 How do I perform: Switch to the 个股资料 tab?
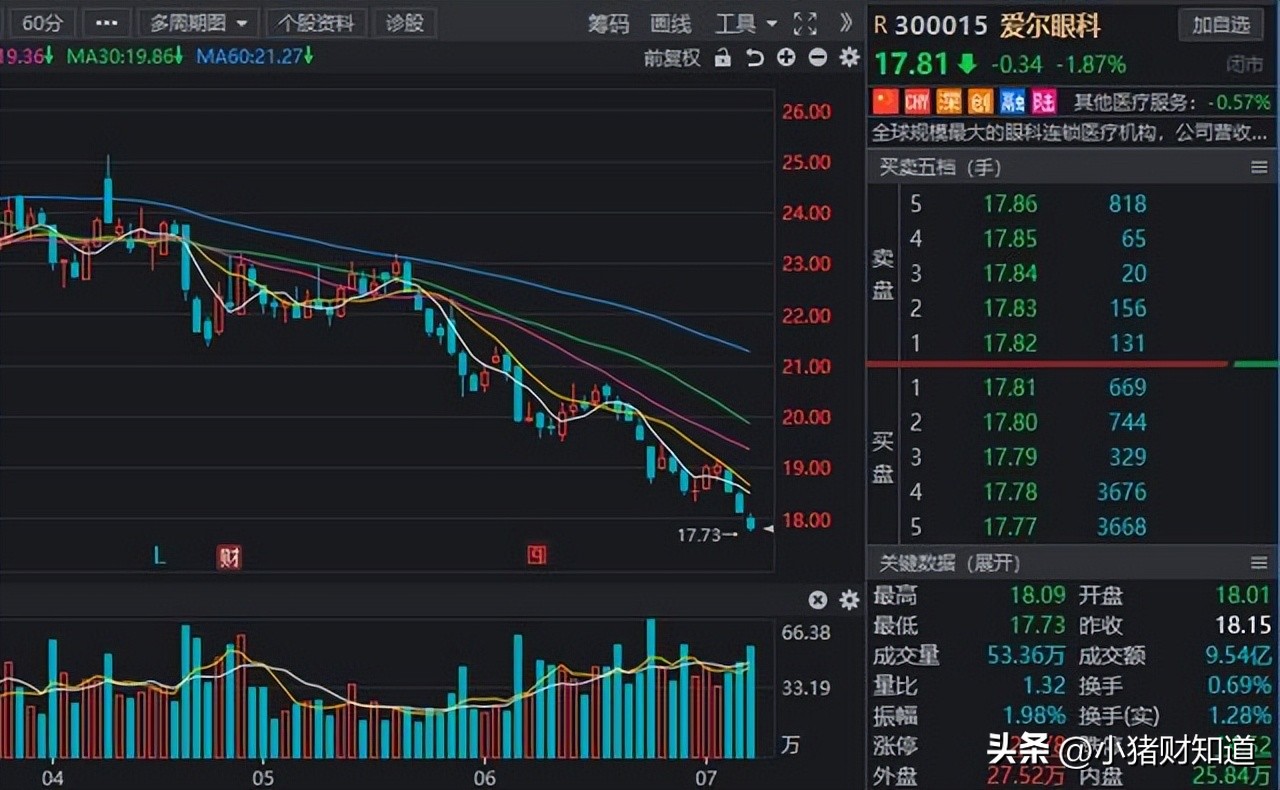[x=316, y=22]
